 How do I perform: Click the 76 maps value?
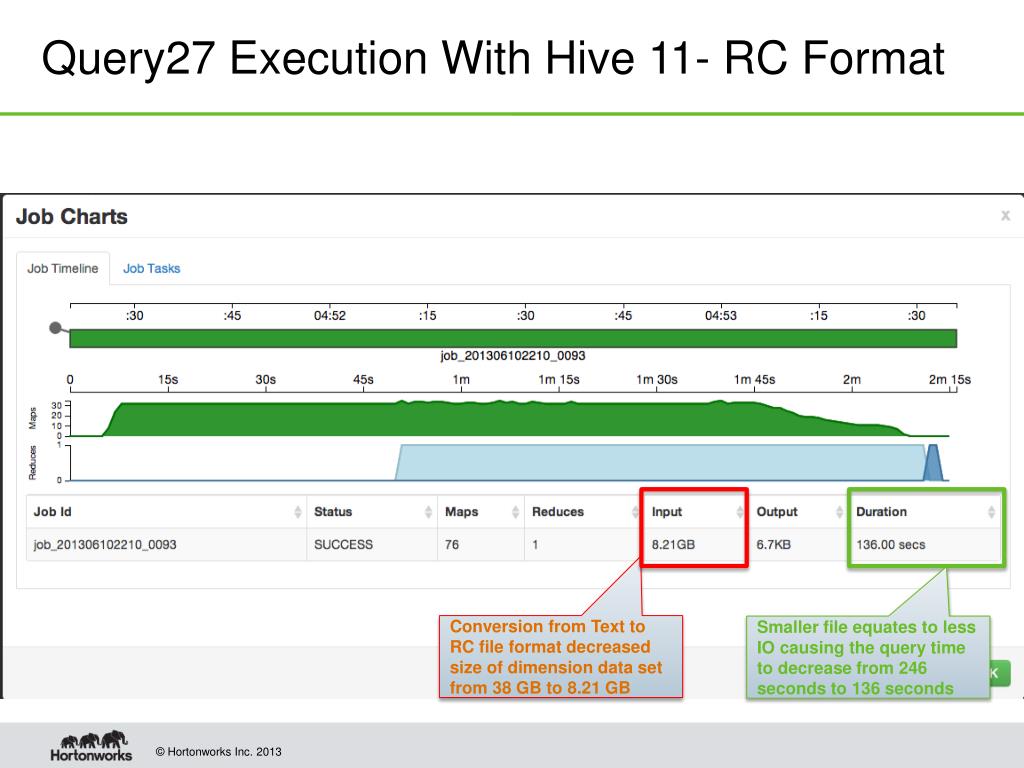(x=452, y=545)
